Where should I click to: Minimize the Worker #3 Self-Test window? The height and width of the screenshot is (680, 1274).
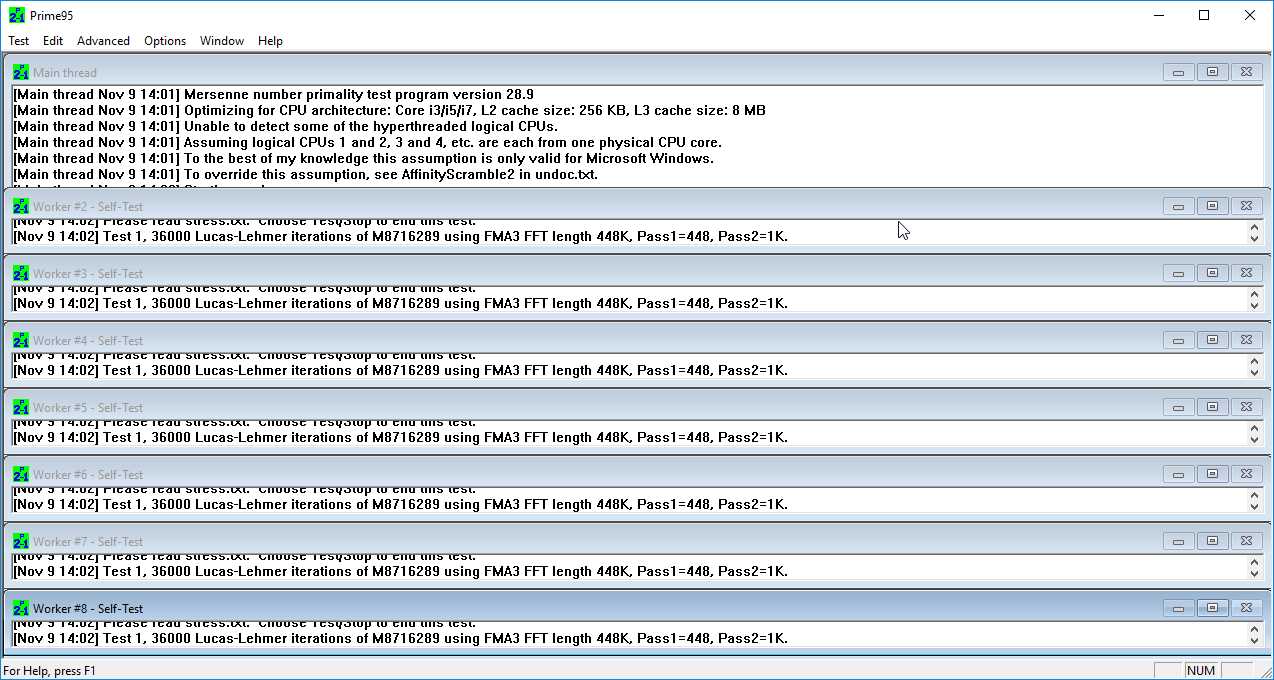[1179, 273]
